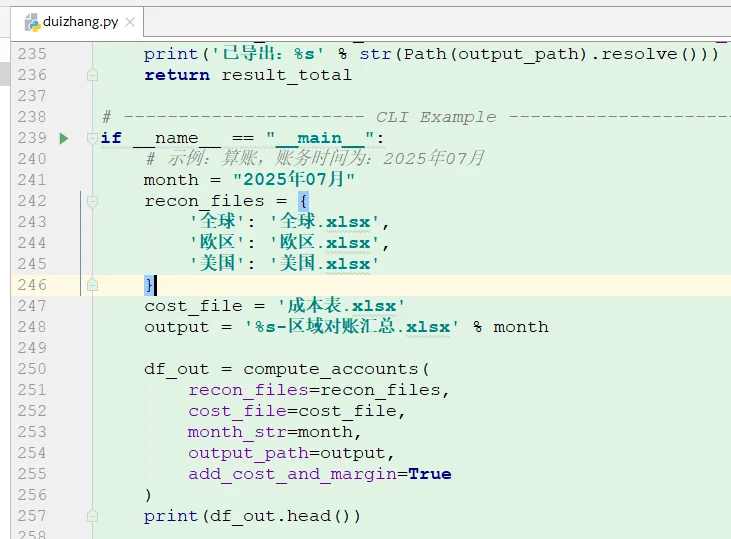Click line number 241 in the gutter
The width and height of the screenshot is (731, 539).
pos(32,180)
